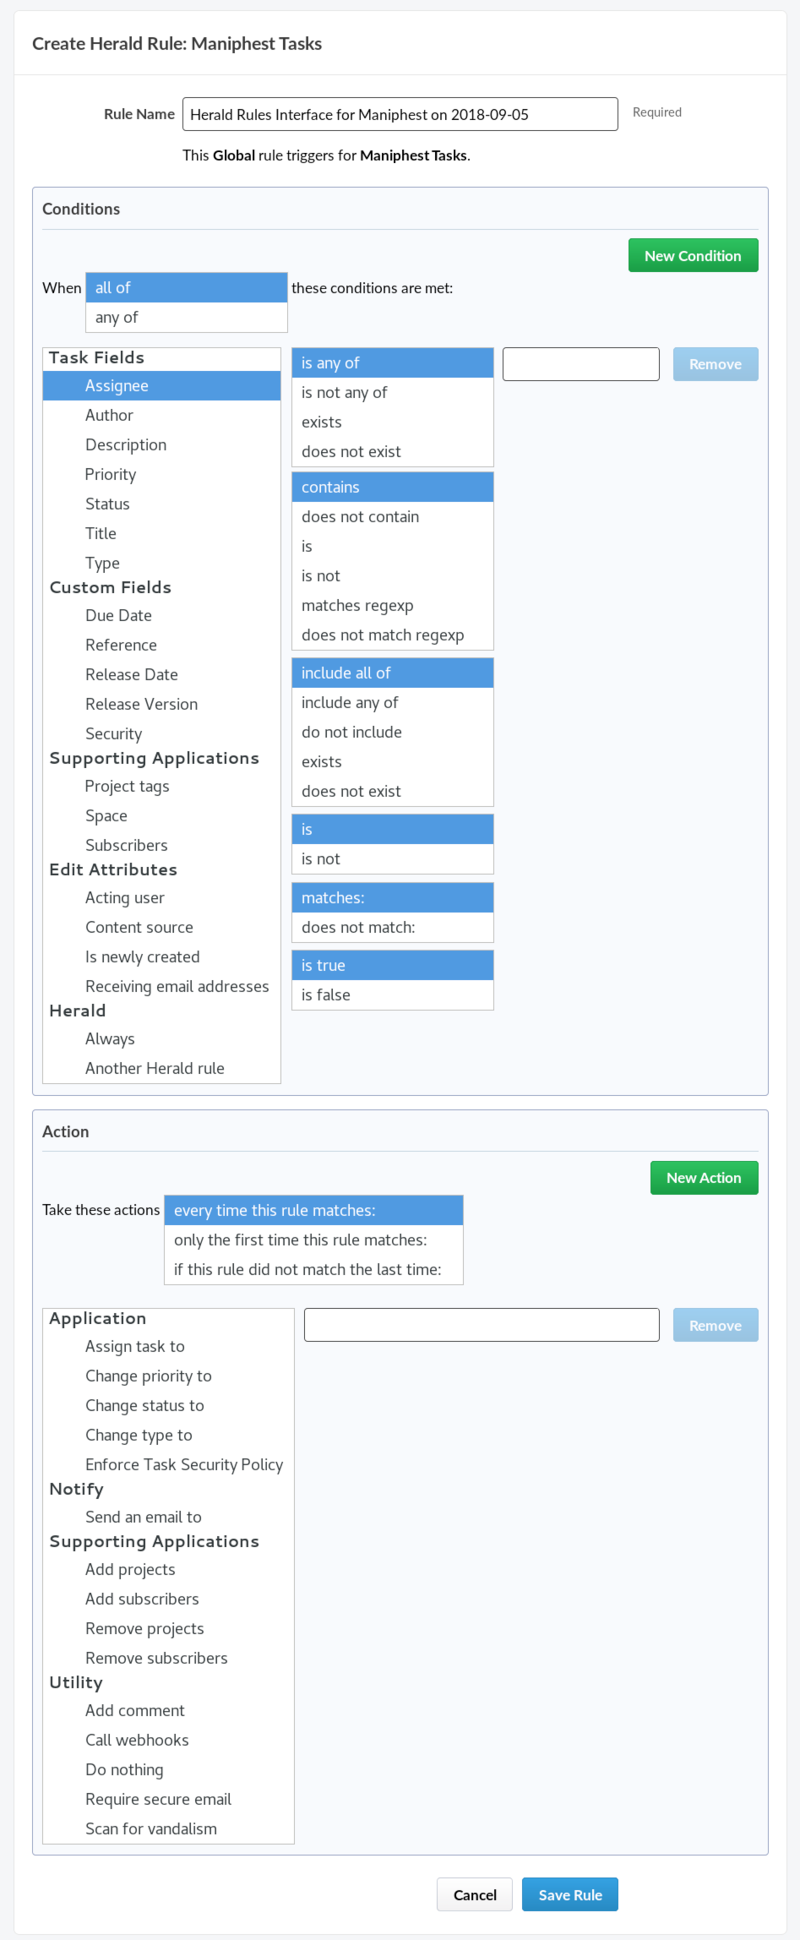Select 'Is newly created' option
The width and height of the screenshot is (800, 1940).
coord(162,957)
